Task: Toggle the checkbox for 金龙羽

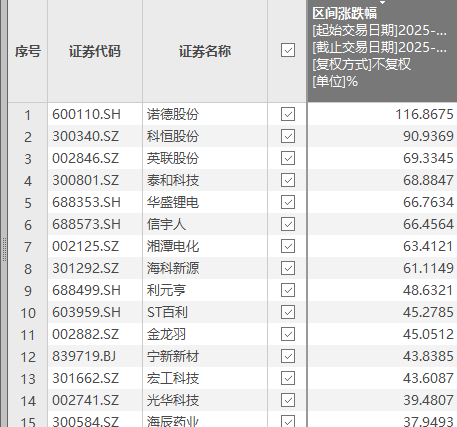Action: (288, 334)
